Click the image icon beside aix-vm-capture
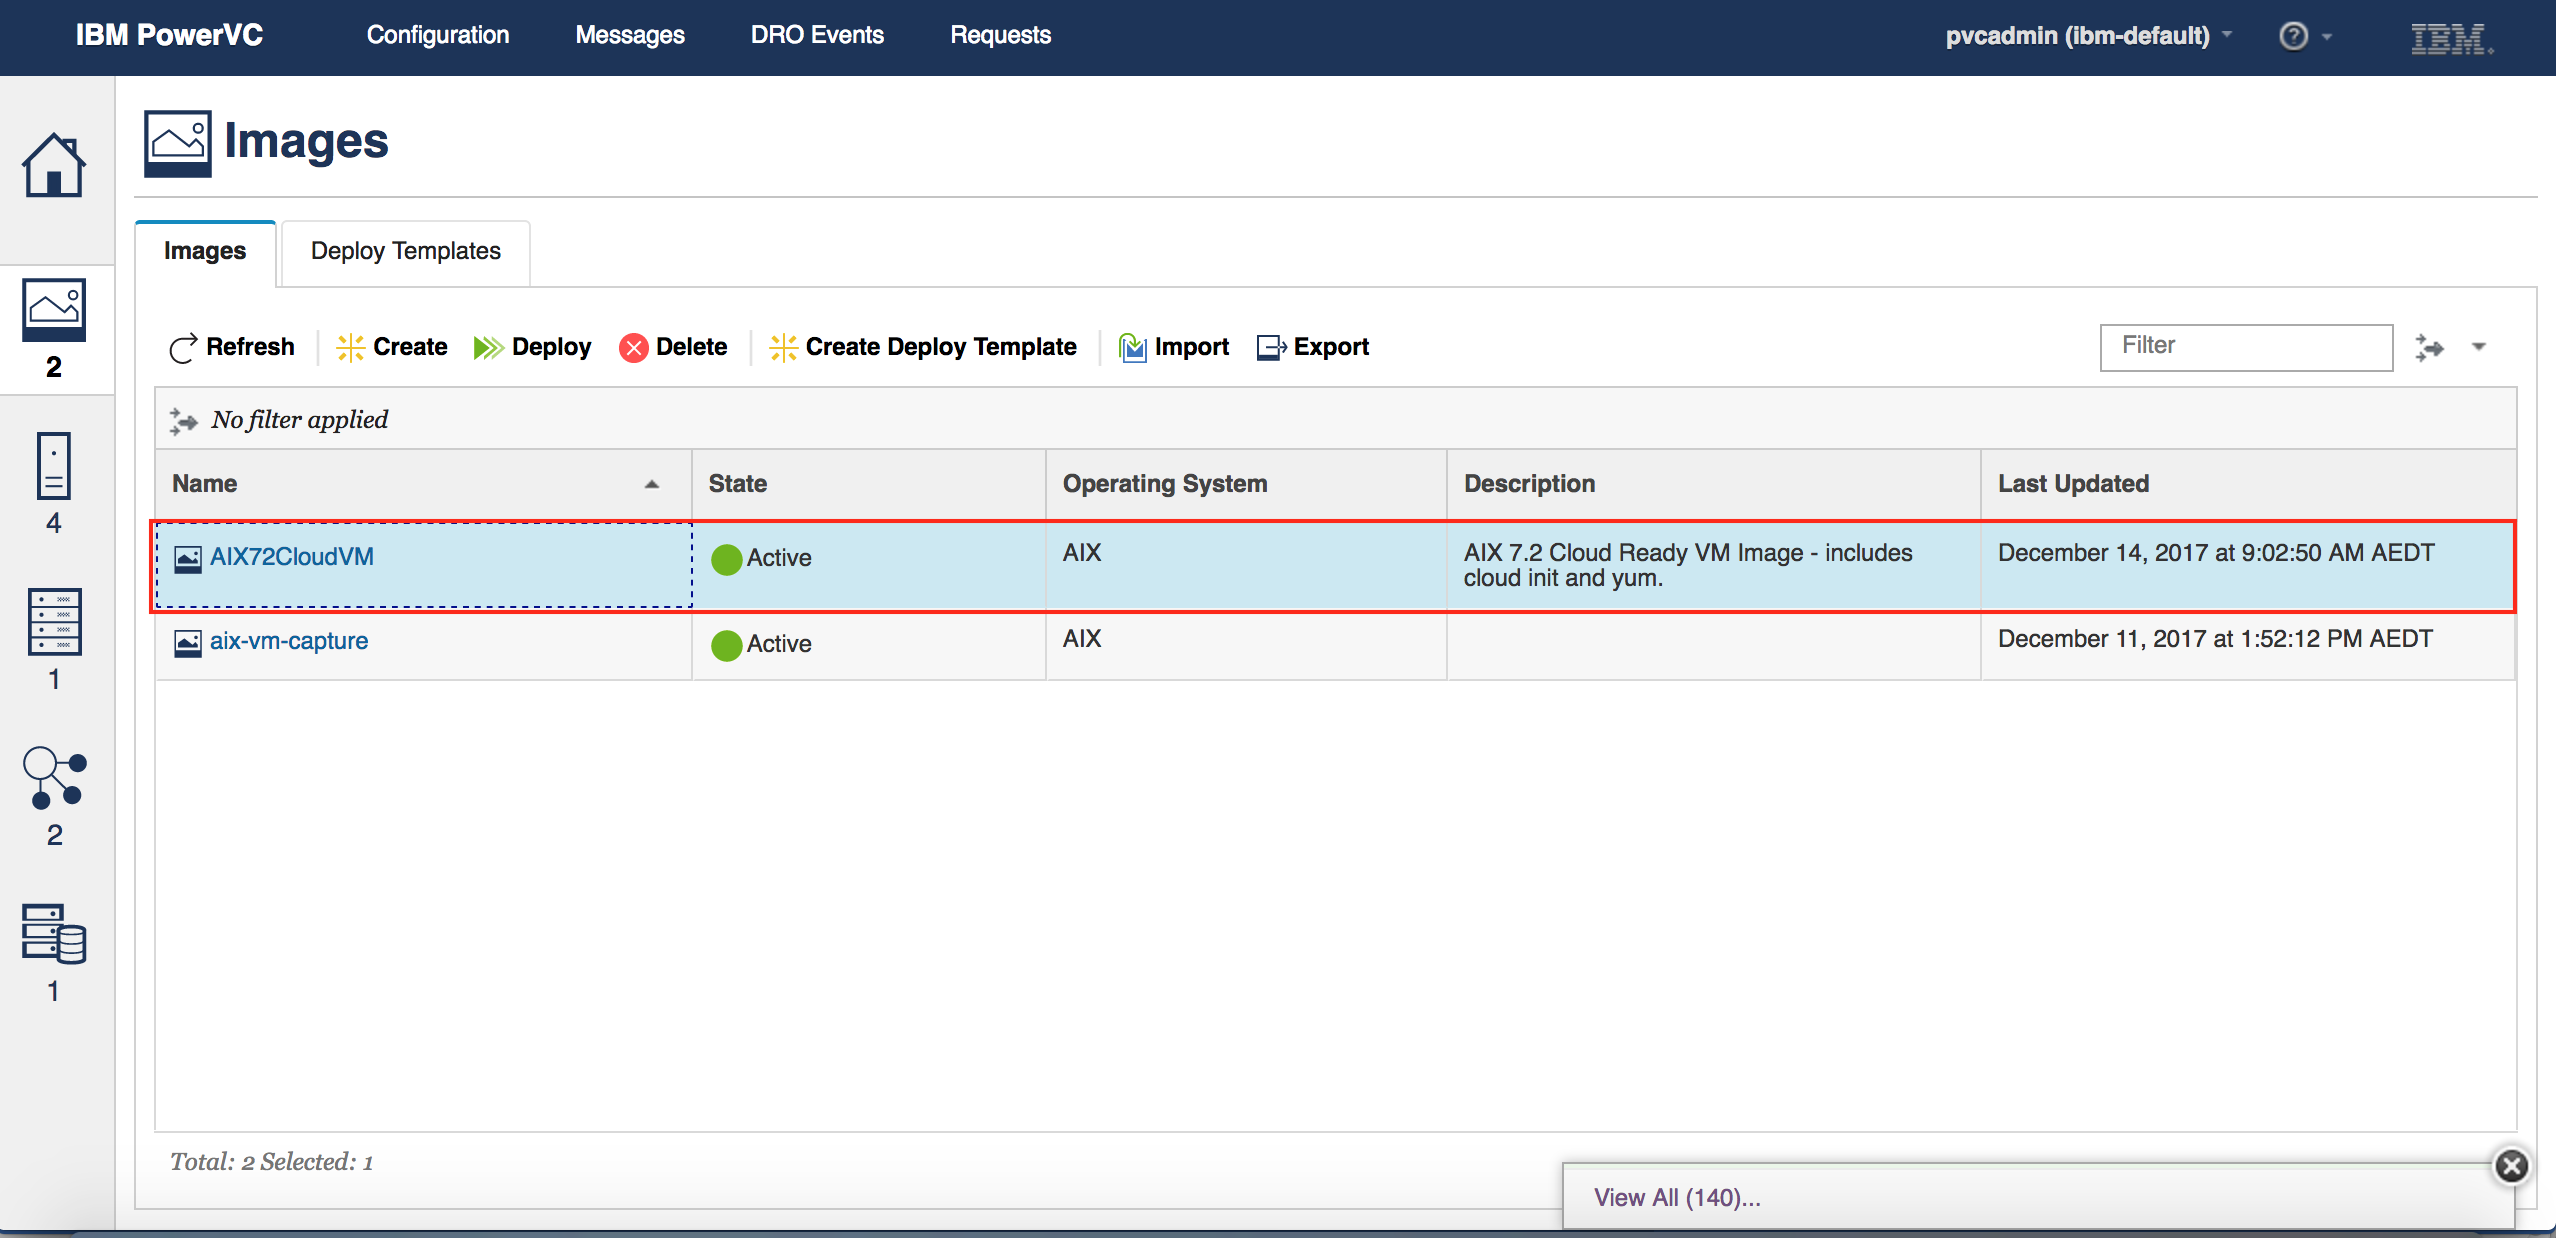This screenshot has width=2556, height=1238. [188, 643]
